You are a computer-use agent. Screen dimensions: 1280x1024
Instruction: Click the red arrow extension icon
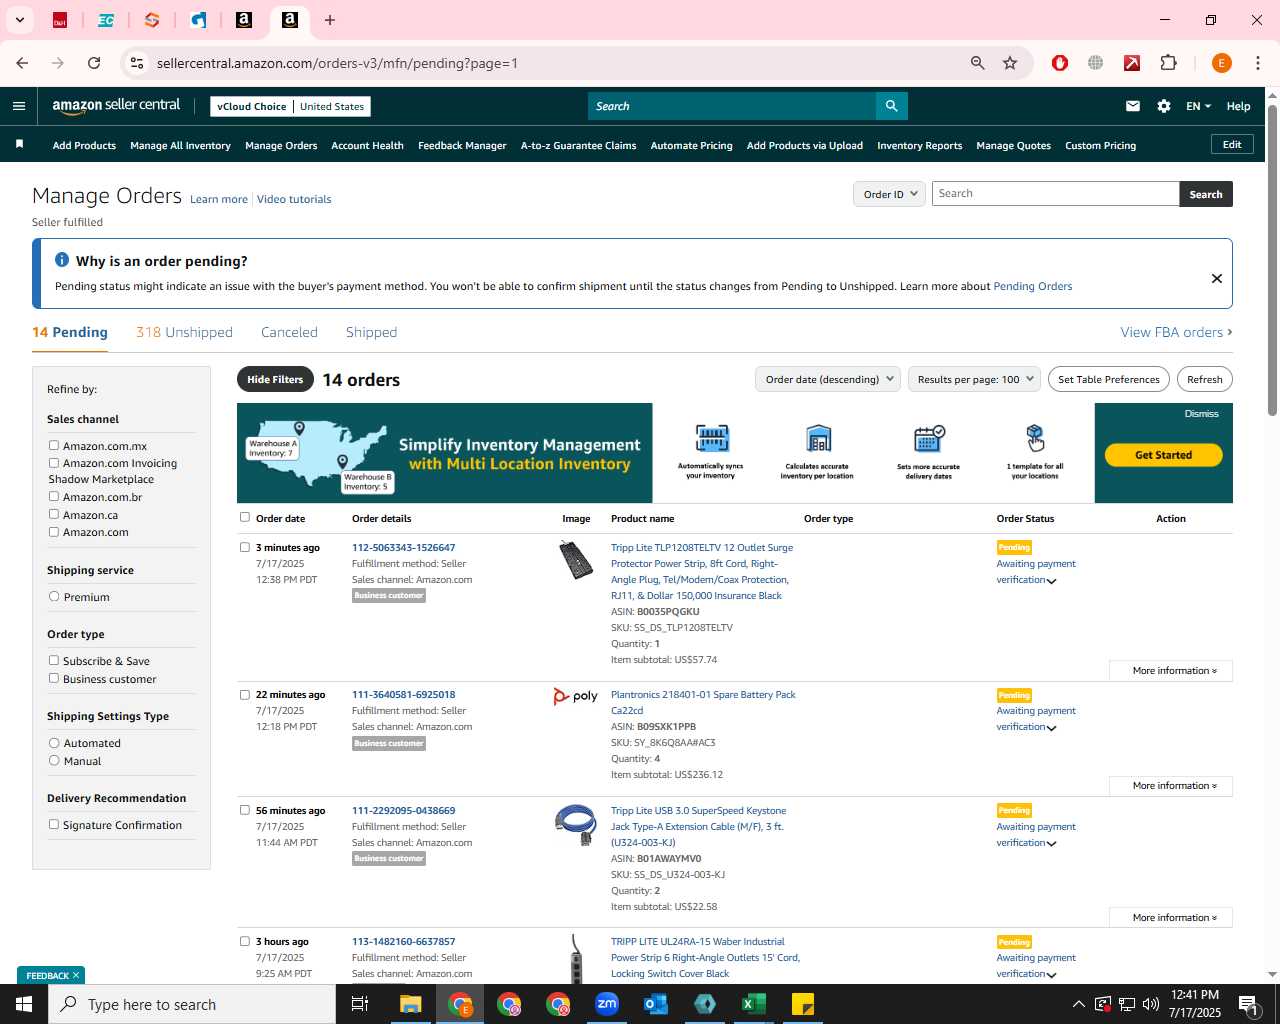point(1132,63)
